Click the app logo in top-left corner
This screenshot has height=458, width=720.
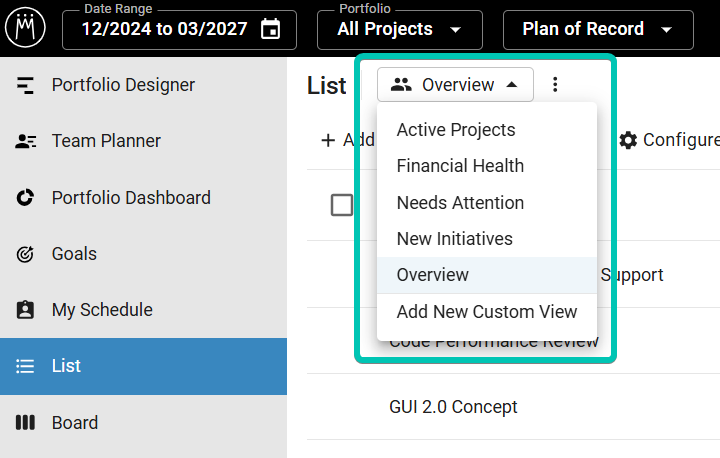[x=25, y=28]
